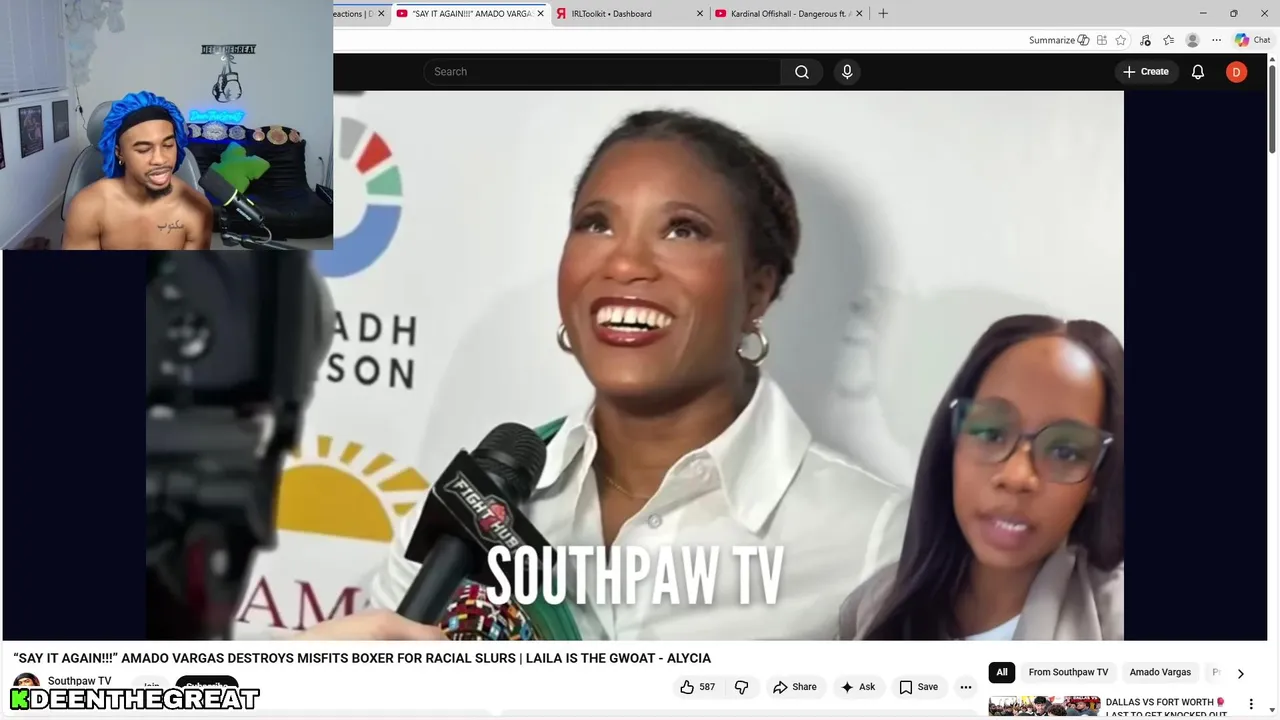Open the account avatar menu

point(1236,72)
